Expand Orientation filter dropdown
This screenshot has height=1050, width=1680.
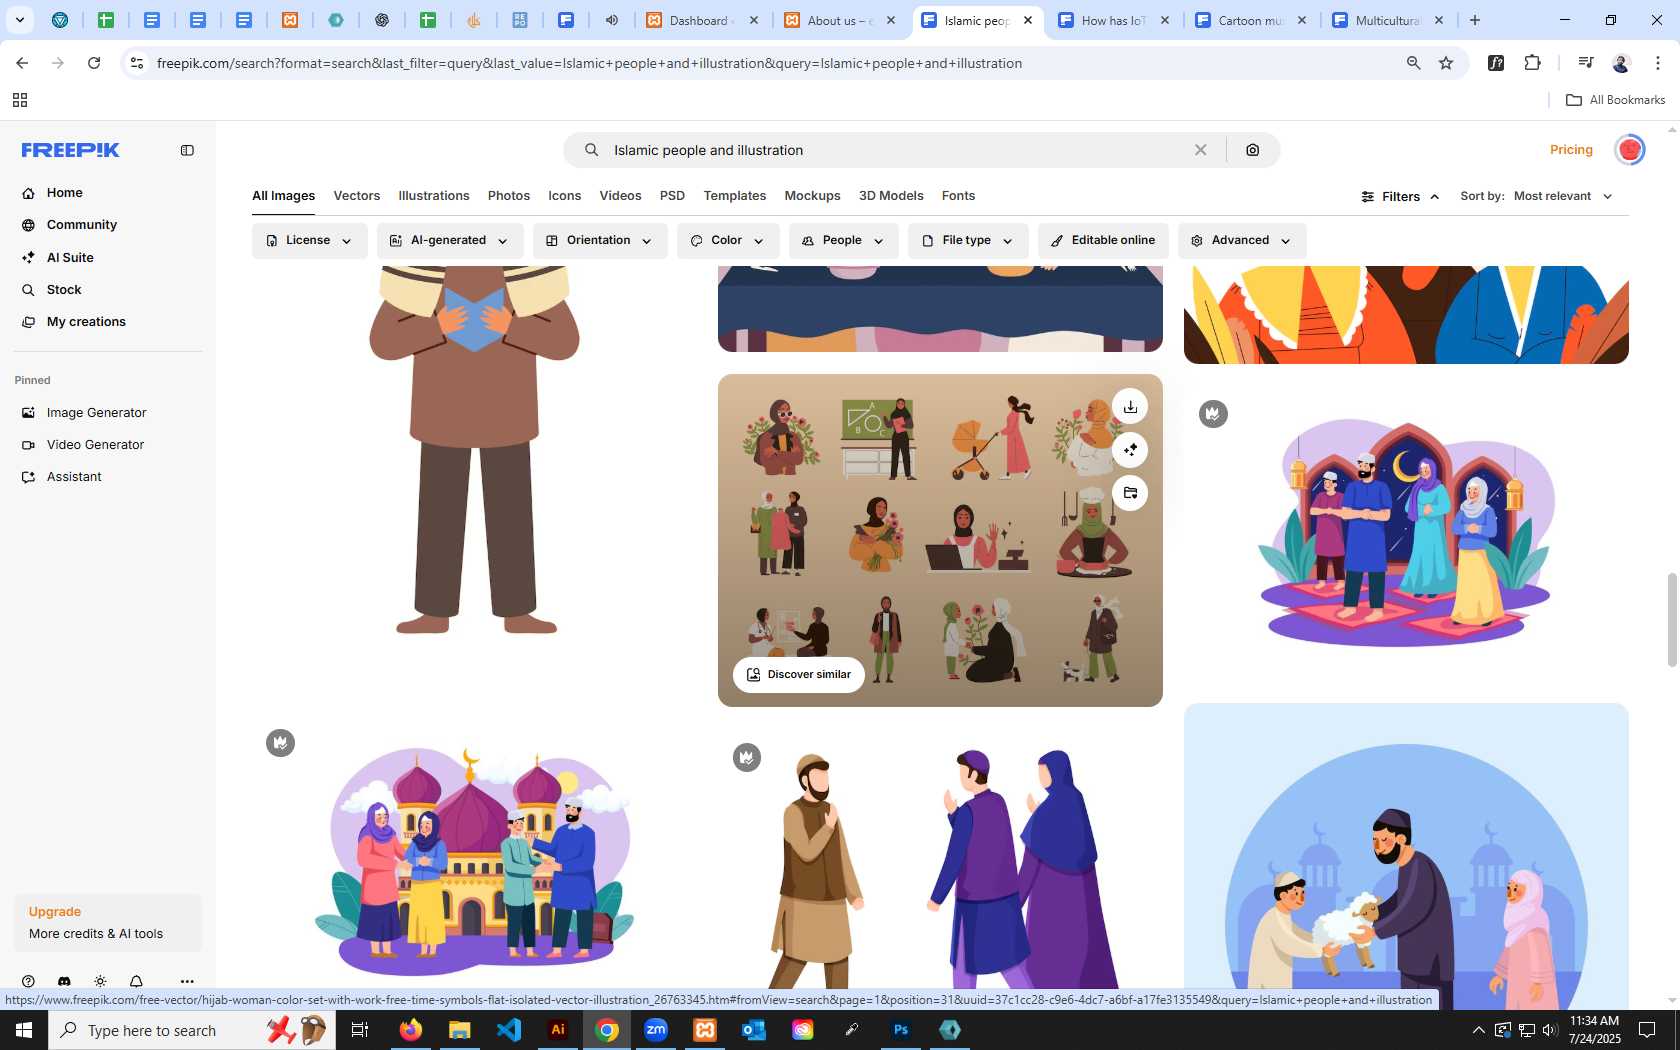click(x=599, y=241)
